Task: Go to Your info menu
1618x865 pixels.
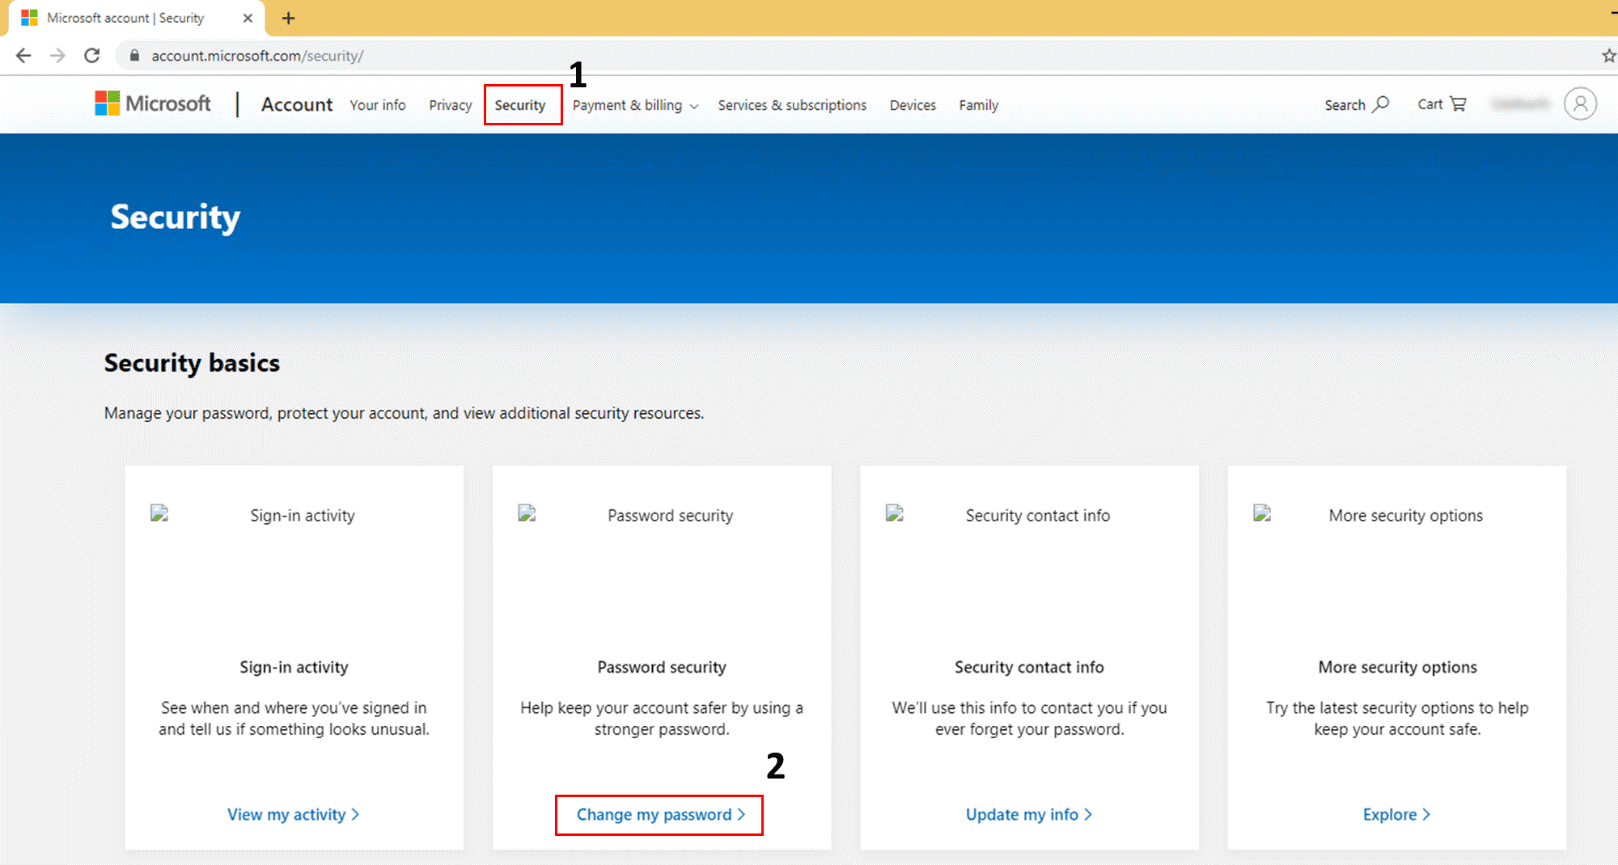Action: tap(378, 105)
